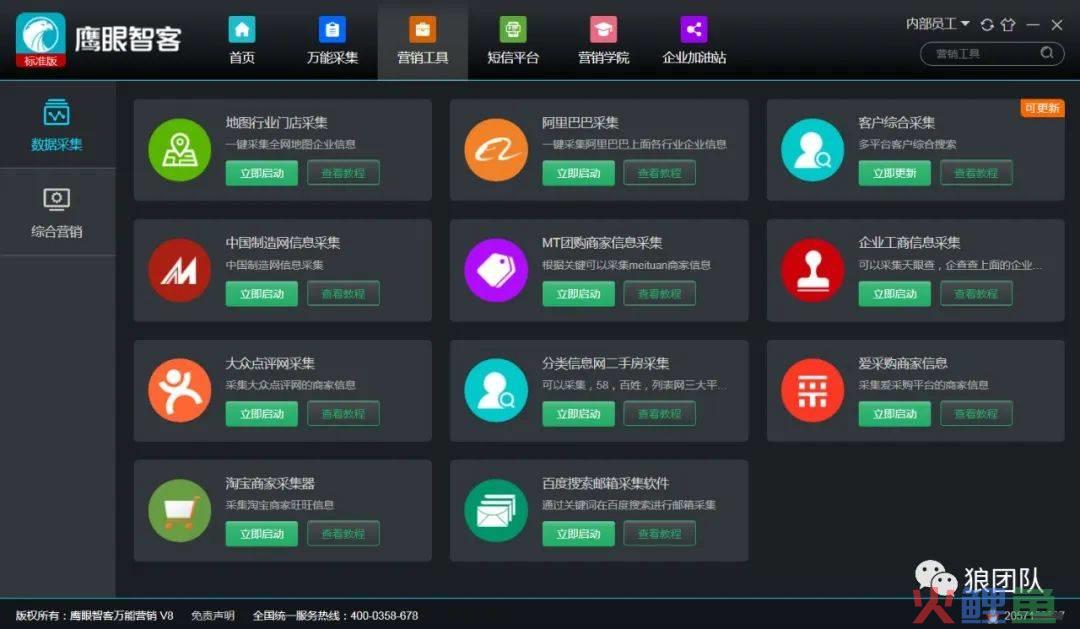Click the 鹰眼智客 eagle logo icon
The height and width of the screenshot is (629, 1080).
pyautogui.click(x=41, y=39)
